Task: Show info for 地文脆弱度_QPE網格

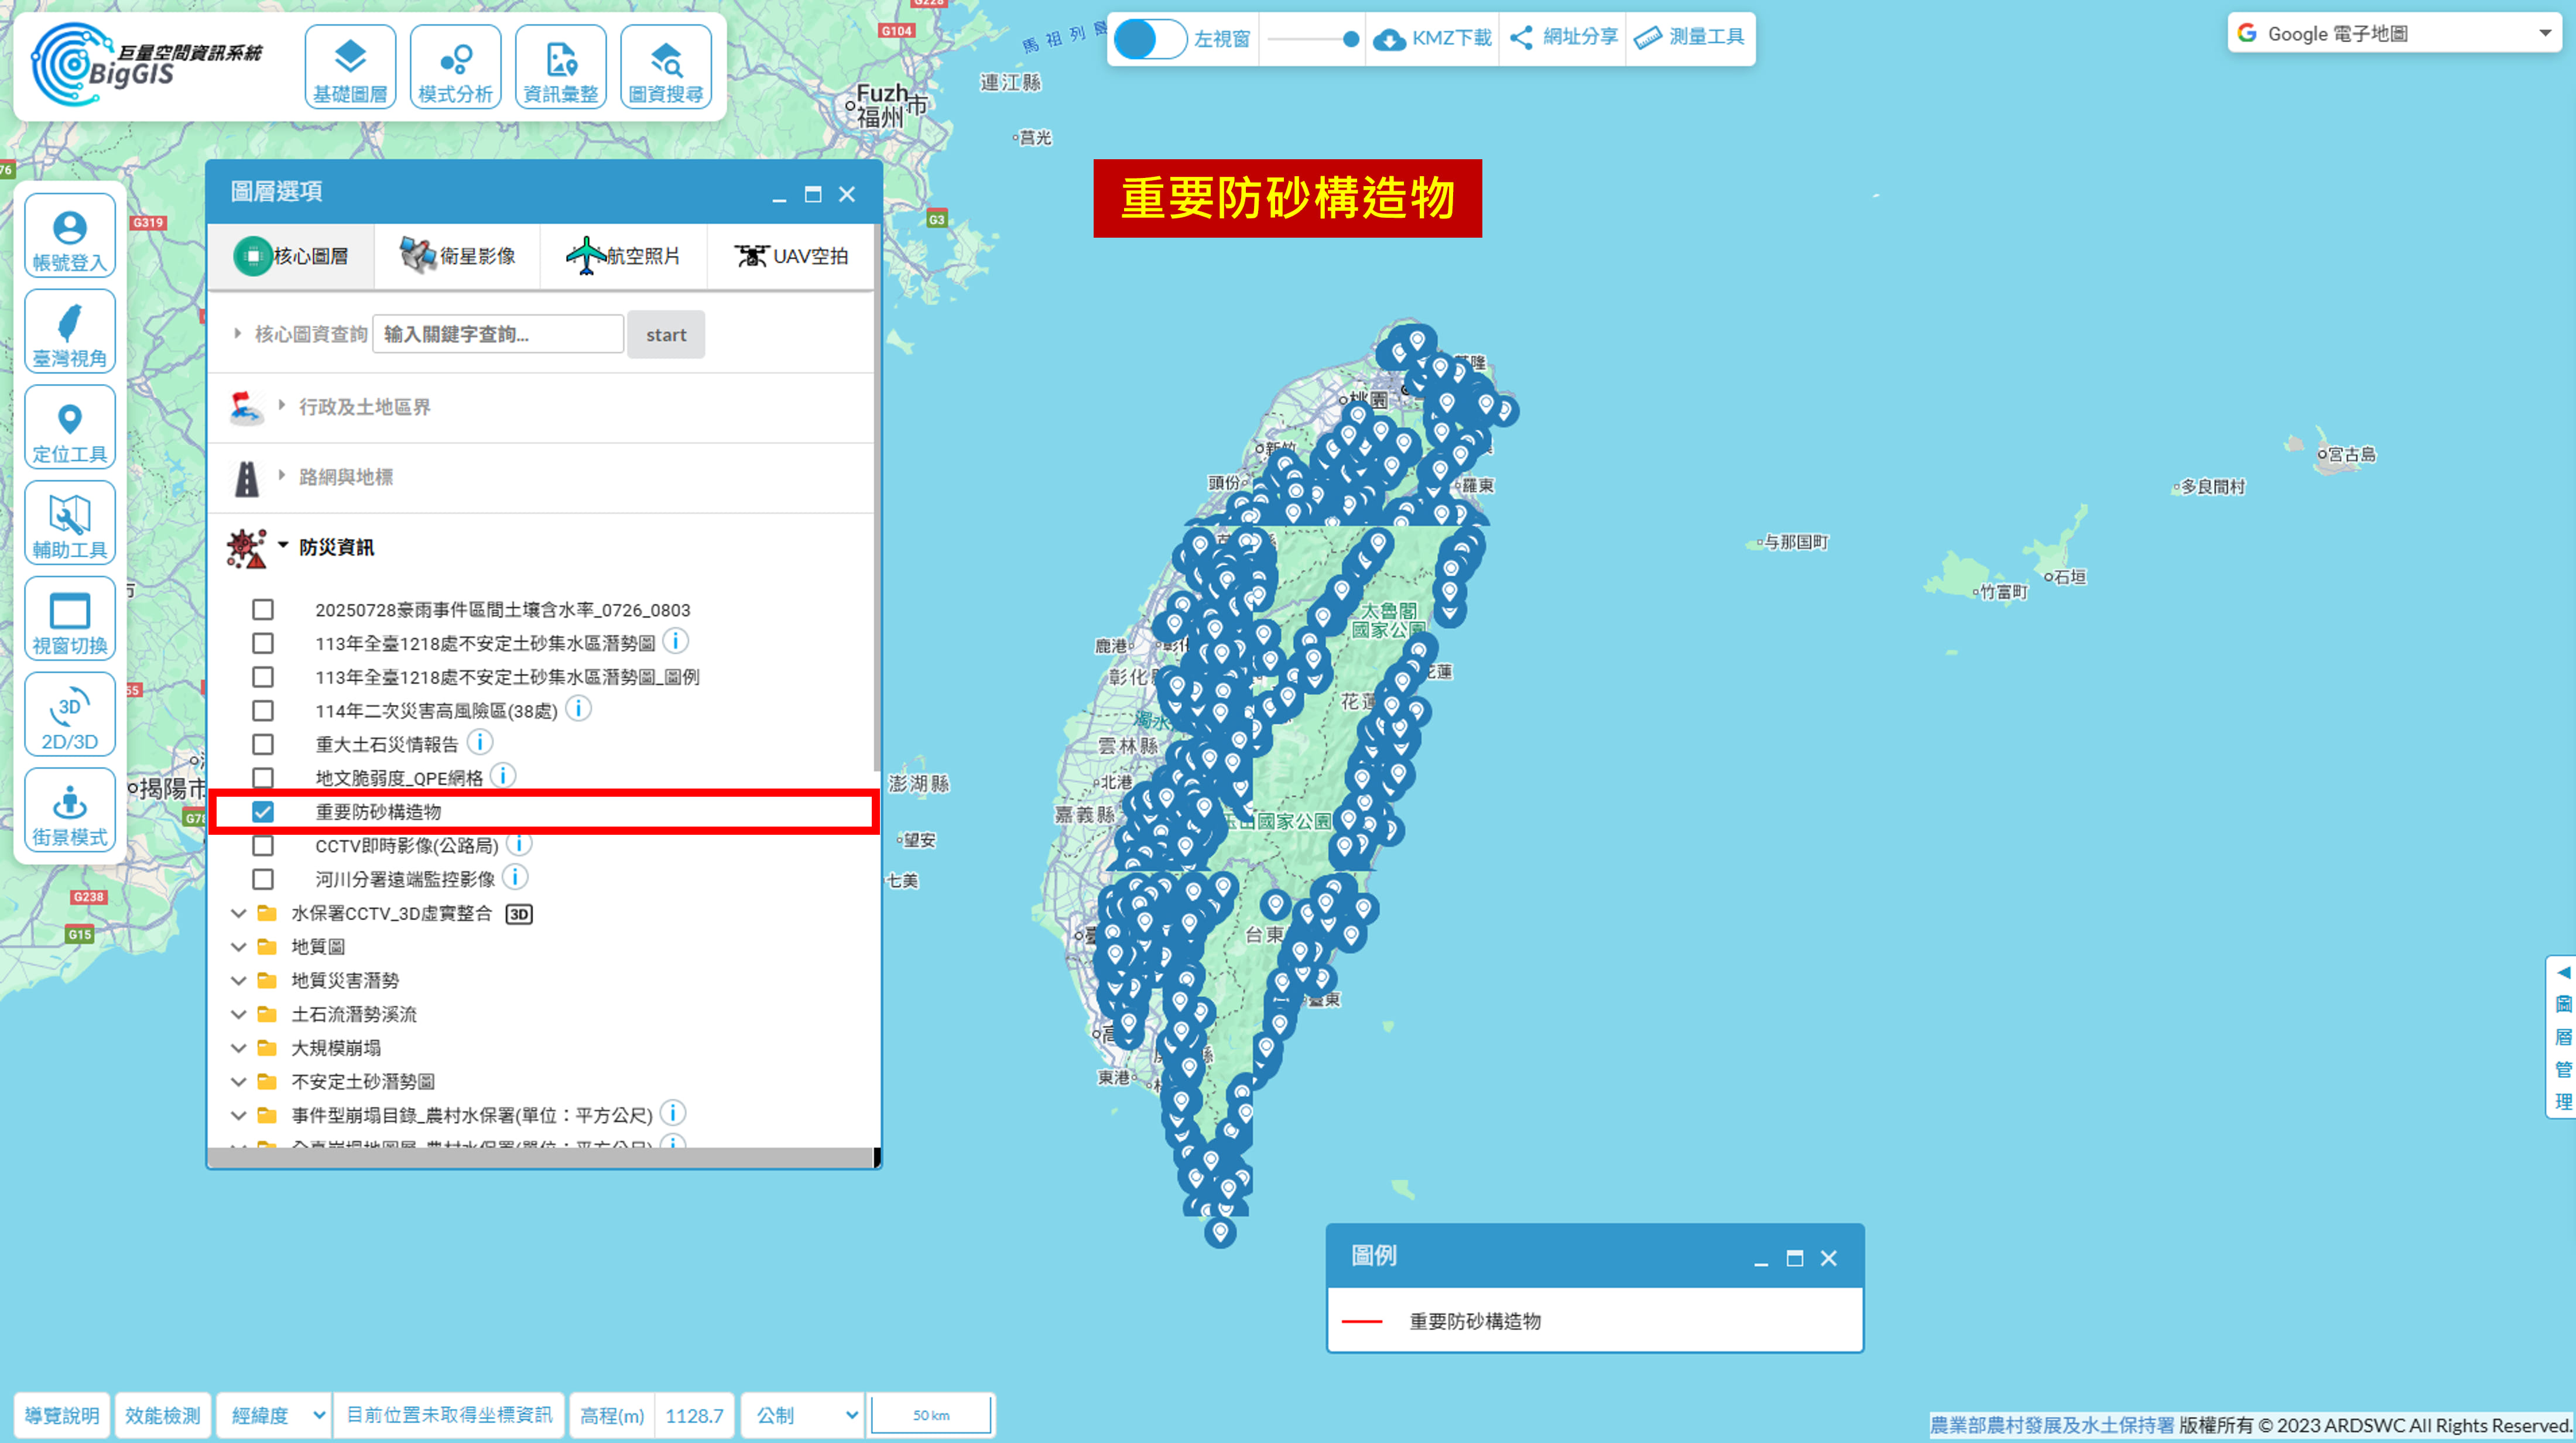Action: point(503,776)
